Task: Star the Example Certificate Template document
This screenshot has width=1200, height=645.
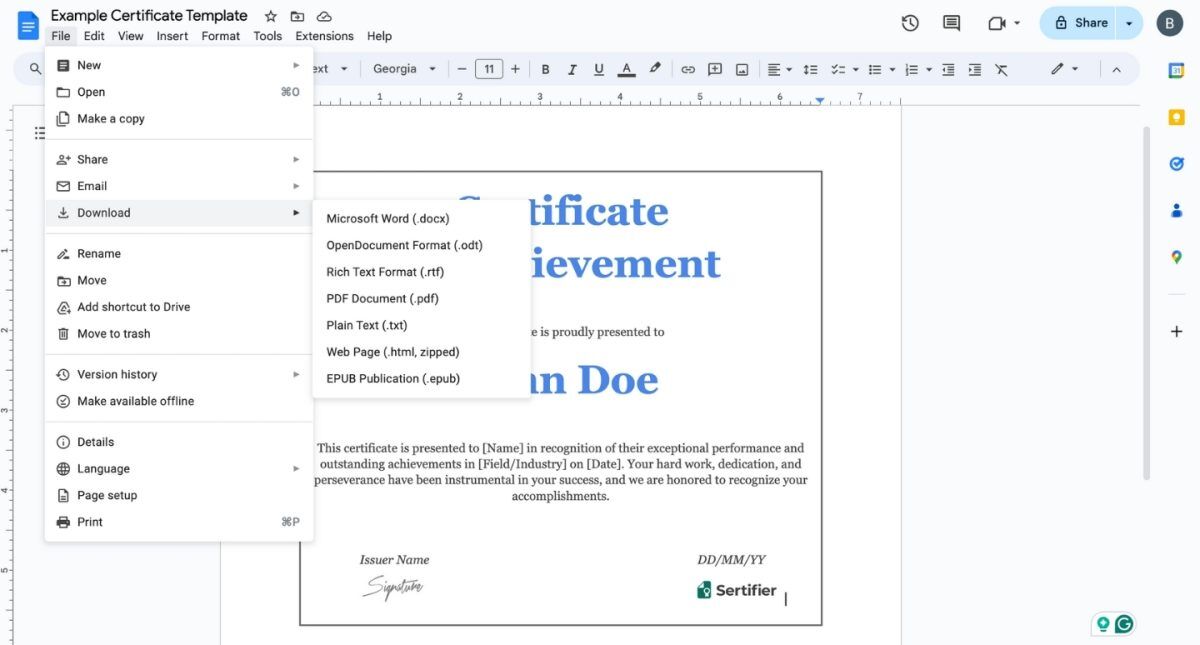Action: [270, 15]
